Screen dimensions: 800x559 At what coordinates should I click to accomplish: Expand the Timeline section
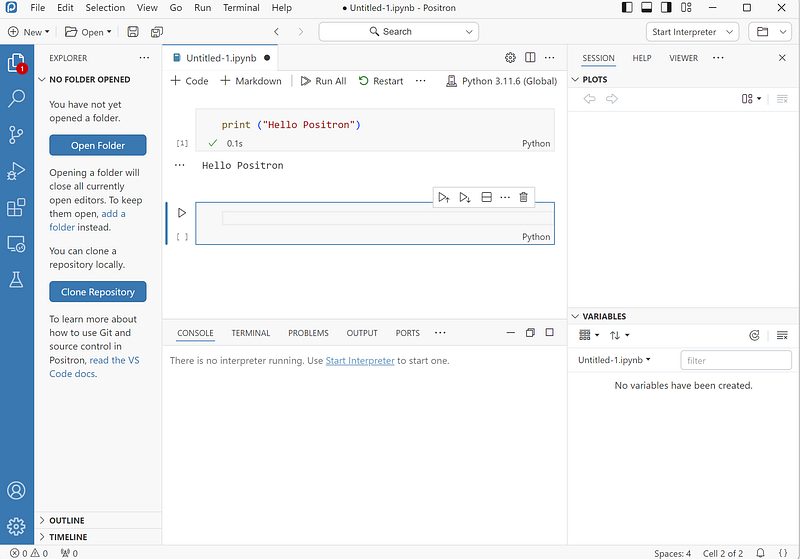pyautogui.click(x=68, y=537)
